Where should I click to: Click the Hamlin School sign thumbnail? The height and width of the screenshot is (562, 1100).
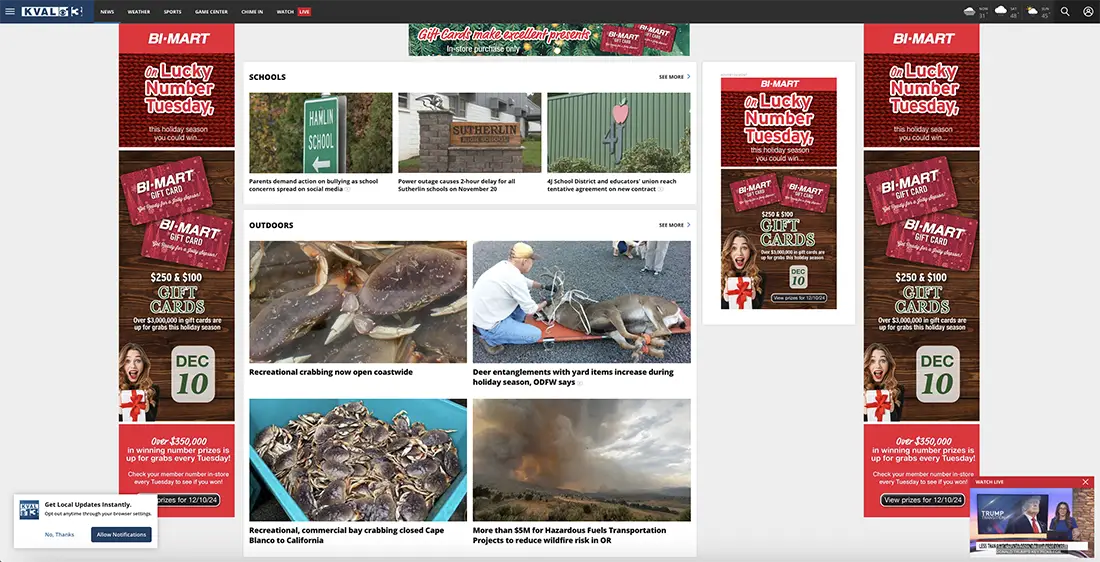pyautogui.click(x=321, y=133)
